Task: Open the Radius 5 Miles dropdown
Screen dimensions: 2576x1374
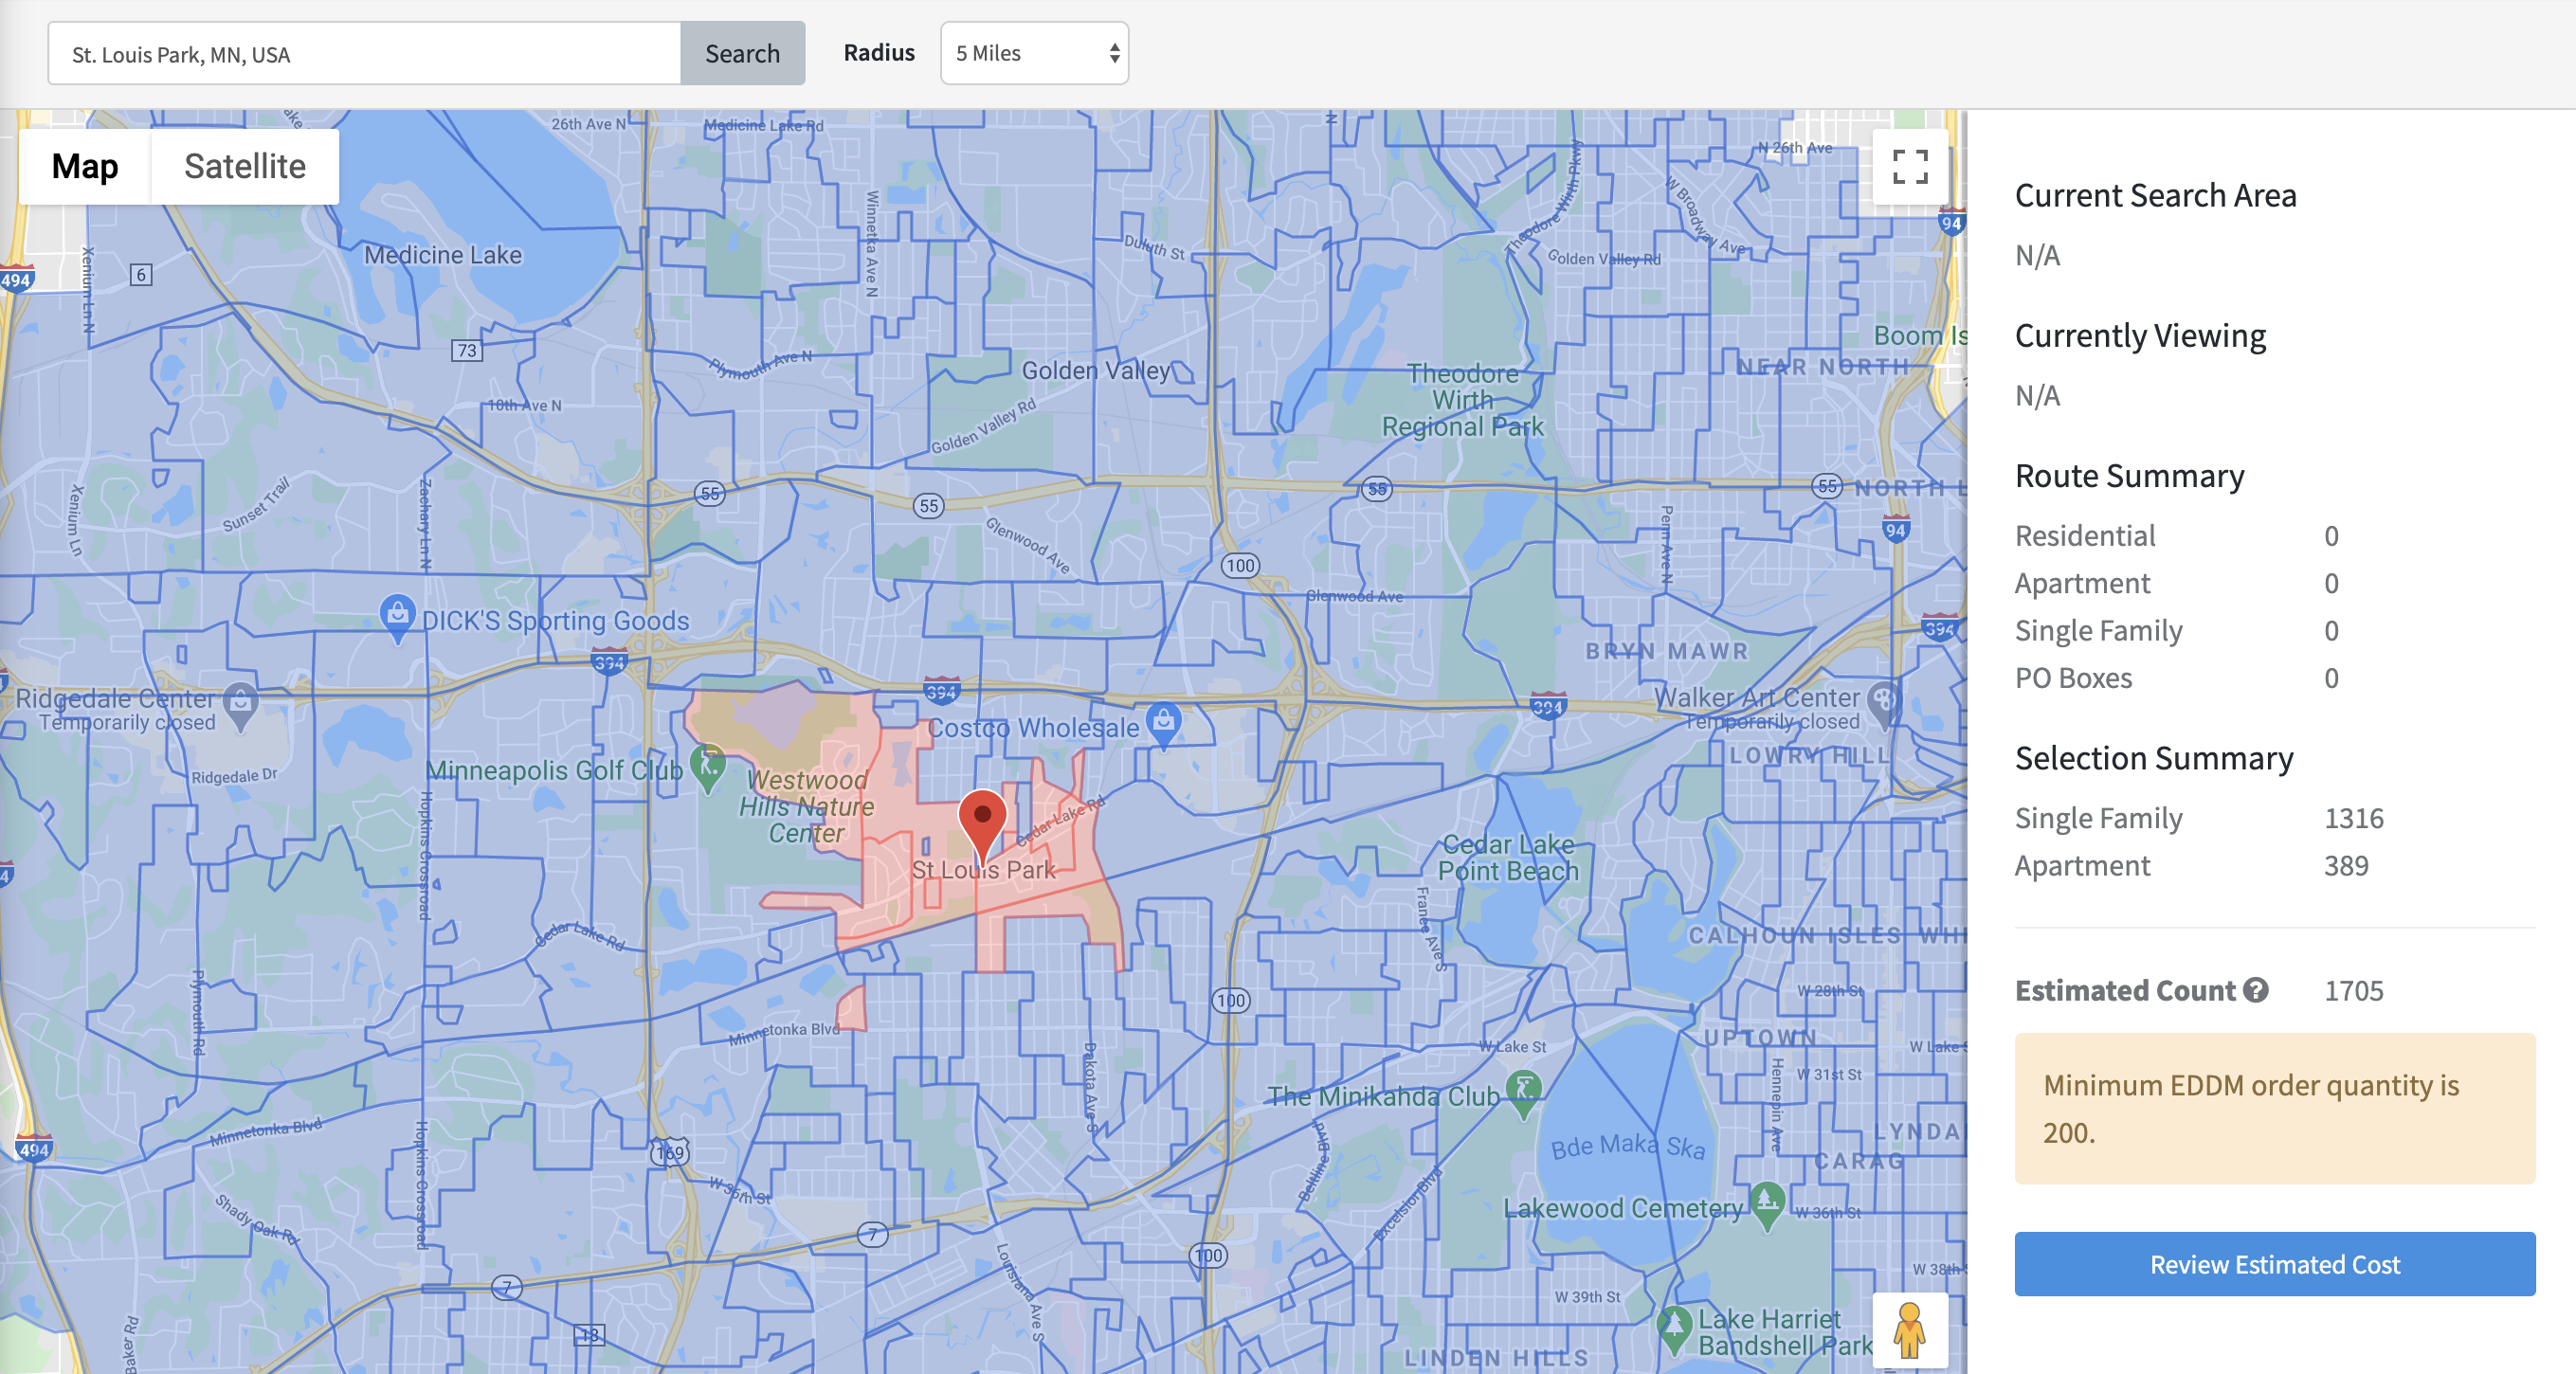Action: point(1034,53)
